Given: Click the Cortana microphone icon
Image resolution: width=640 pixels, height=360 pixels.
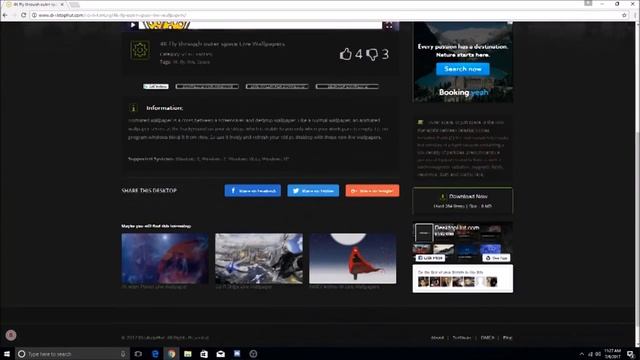Looking at the screenshot, I should [123, 354].
